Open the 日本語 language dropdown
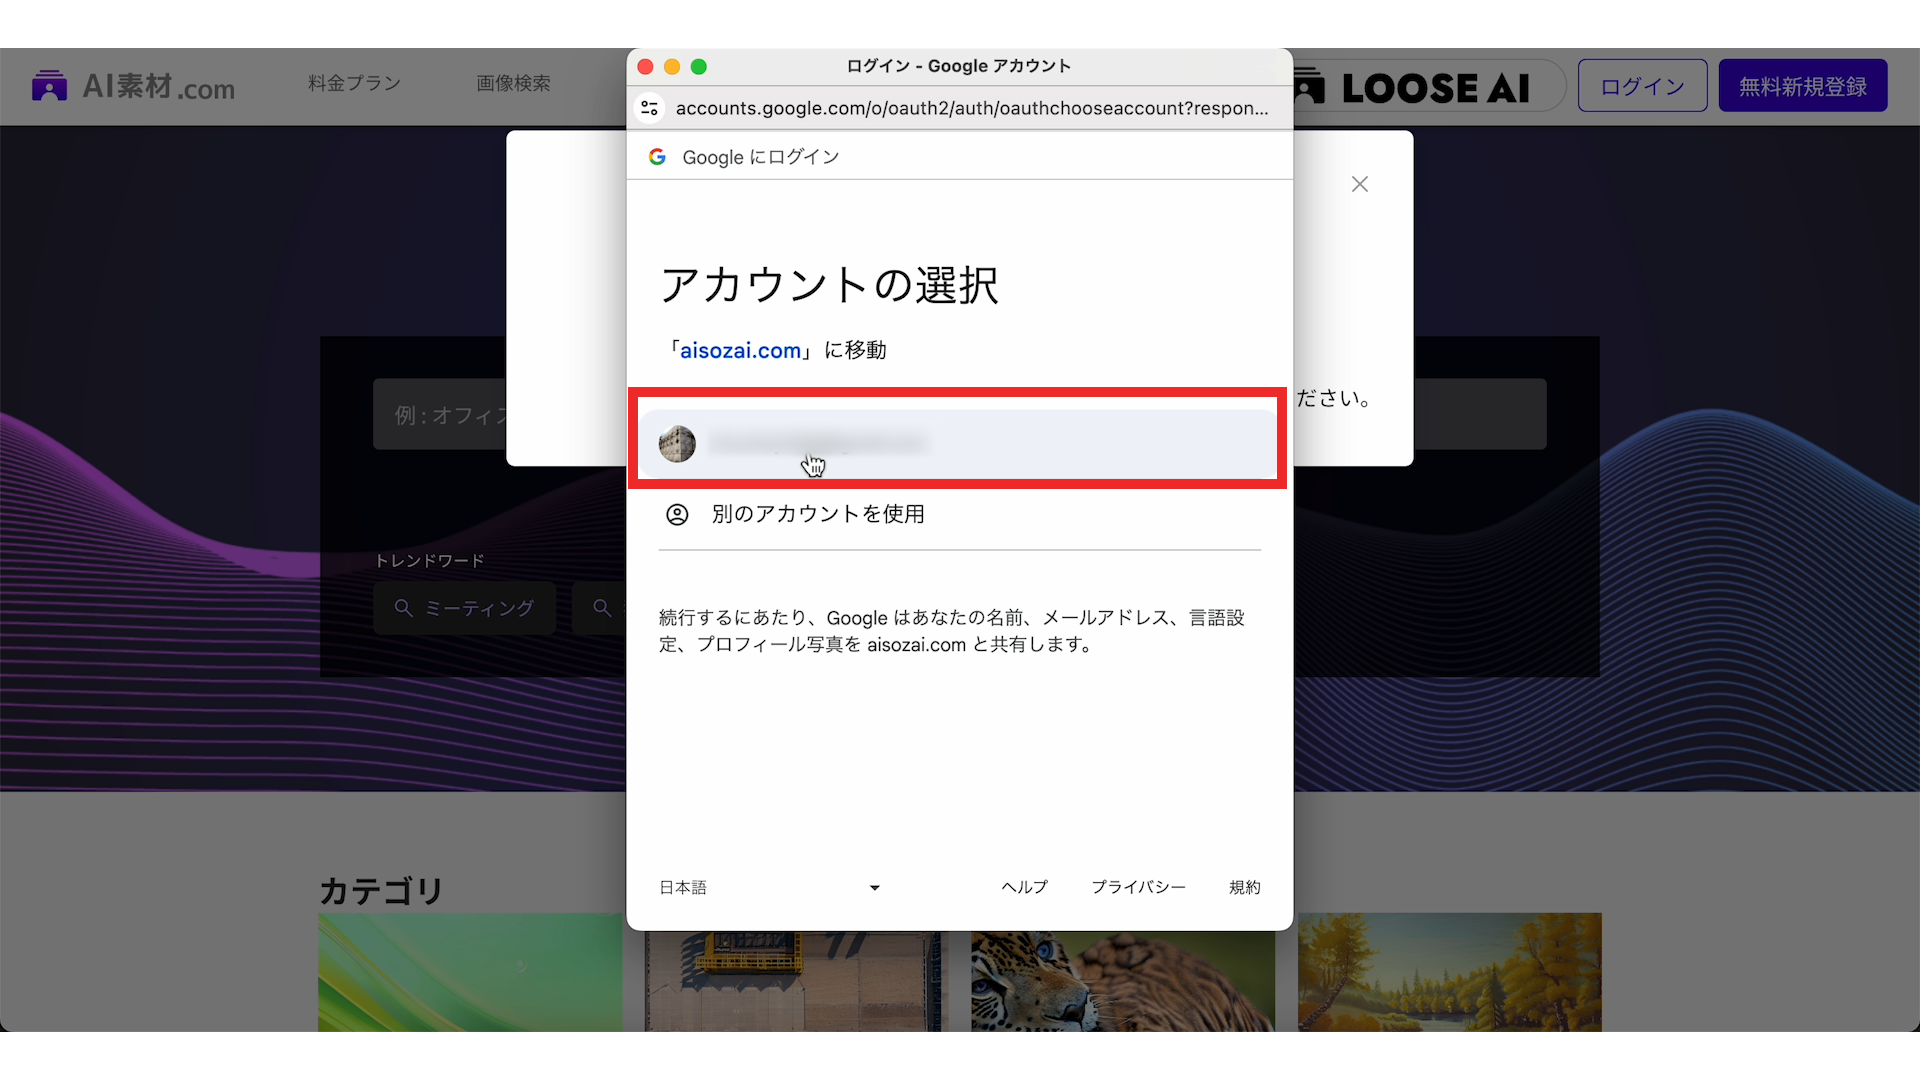 pyautogui.click(x=769, y=887)
